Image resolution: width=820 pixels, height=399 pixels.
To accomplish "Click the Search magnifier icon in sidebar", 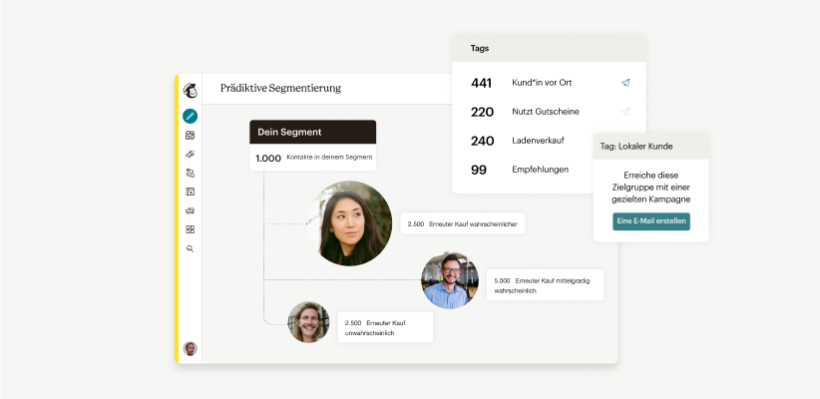I will click(x=190, y=249).
